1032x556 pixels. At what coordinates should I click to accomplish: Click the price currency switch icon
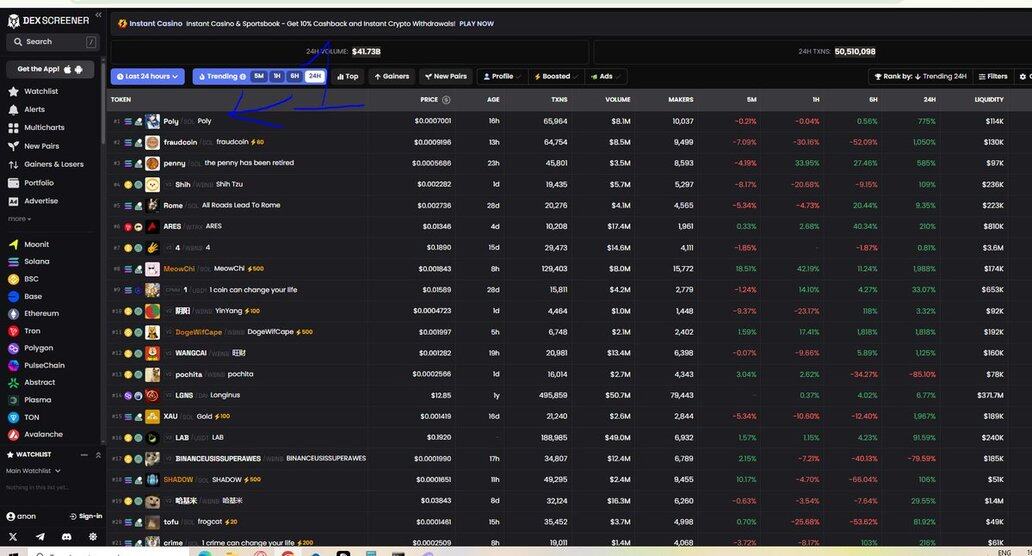tap(446, 100)
